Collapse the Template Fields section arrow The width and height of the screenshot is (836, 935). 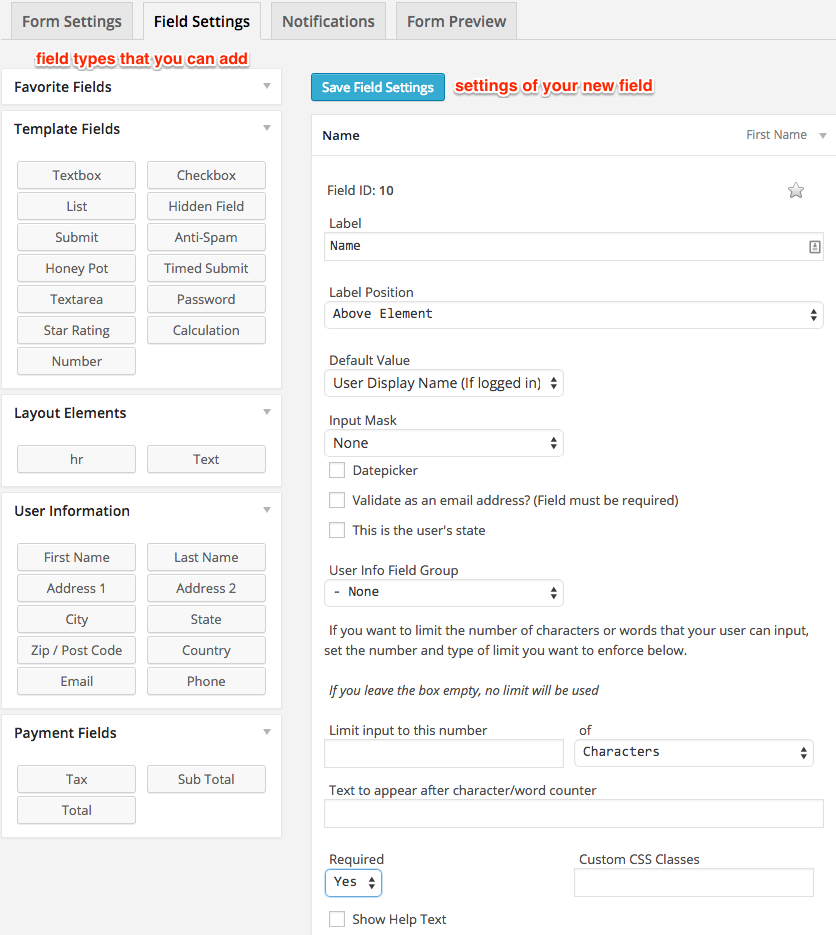(267, 128)
